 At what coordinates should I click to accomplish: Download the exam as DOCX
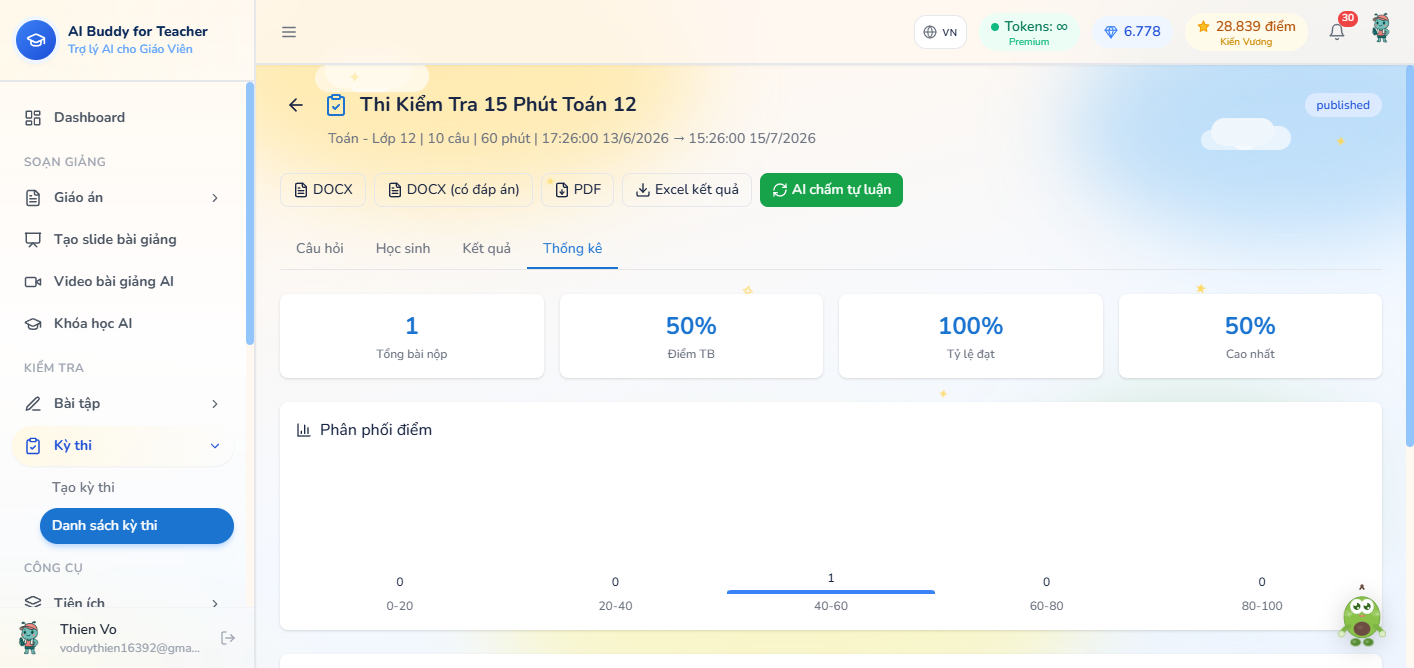pos(323,190)
